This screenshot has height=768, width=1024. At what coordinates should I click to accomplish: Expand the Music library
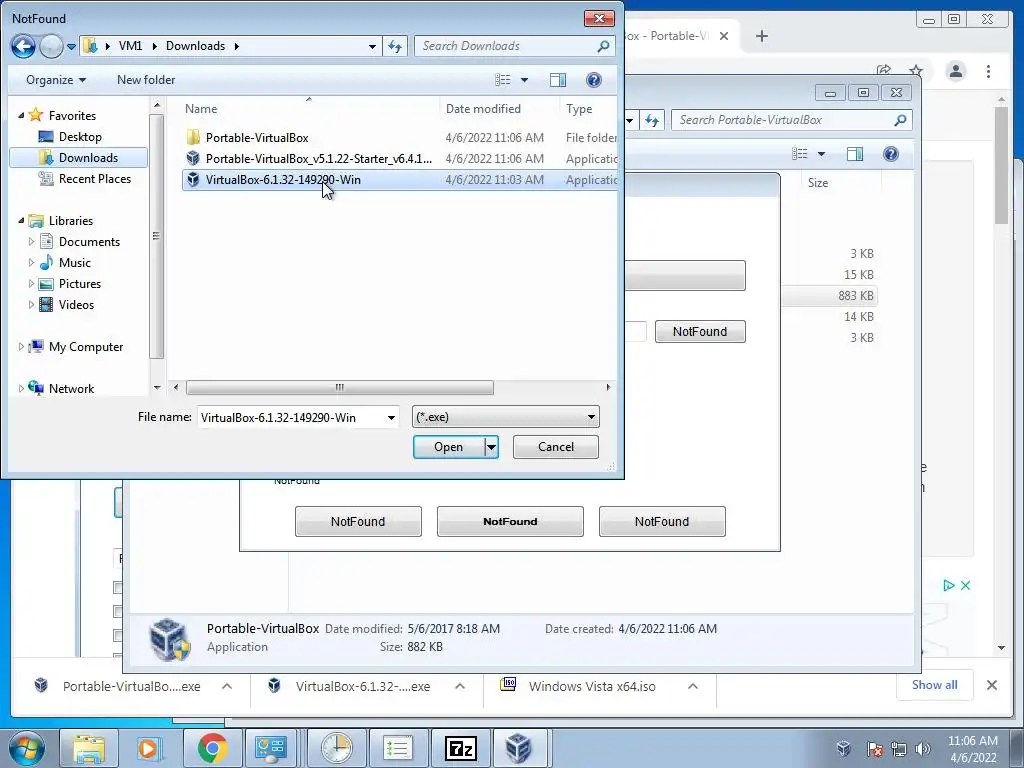(31, 262)
